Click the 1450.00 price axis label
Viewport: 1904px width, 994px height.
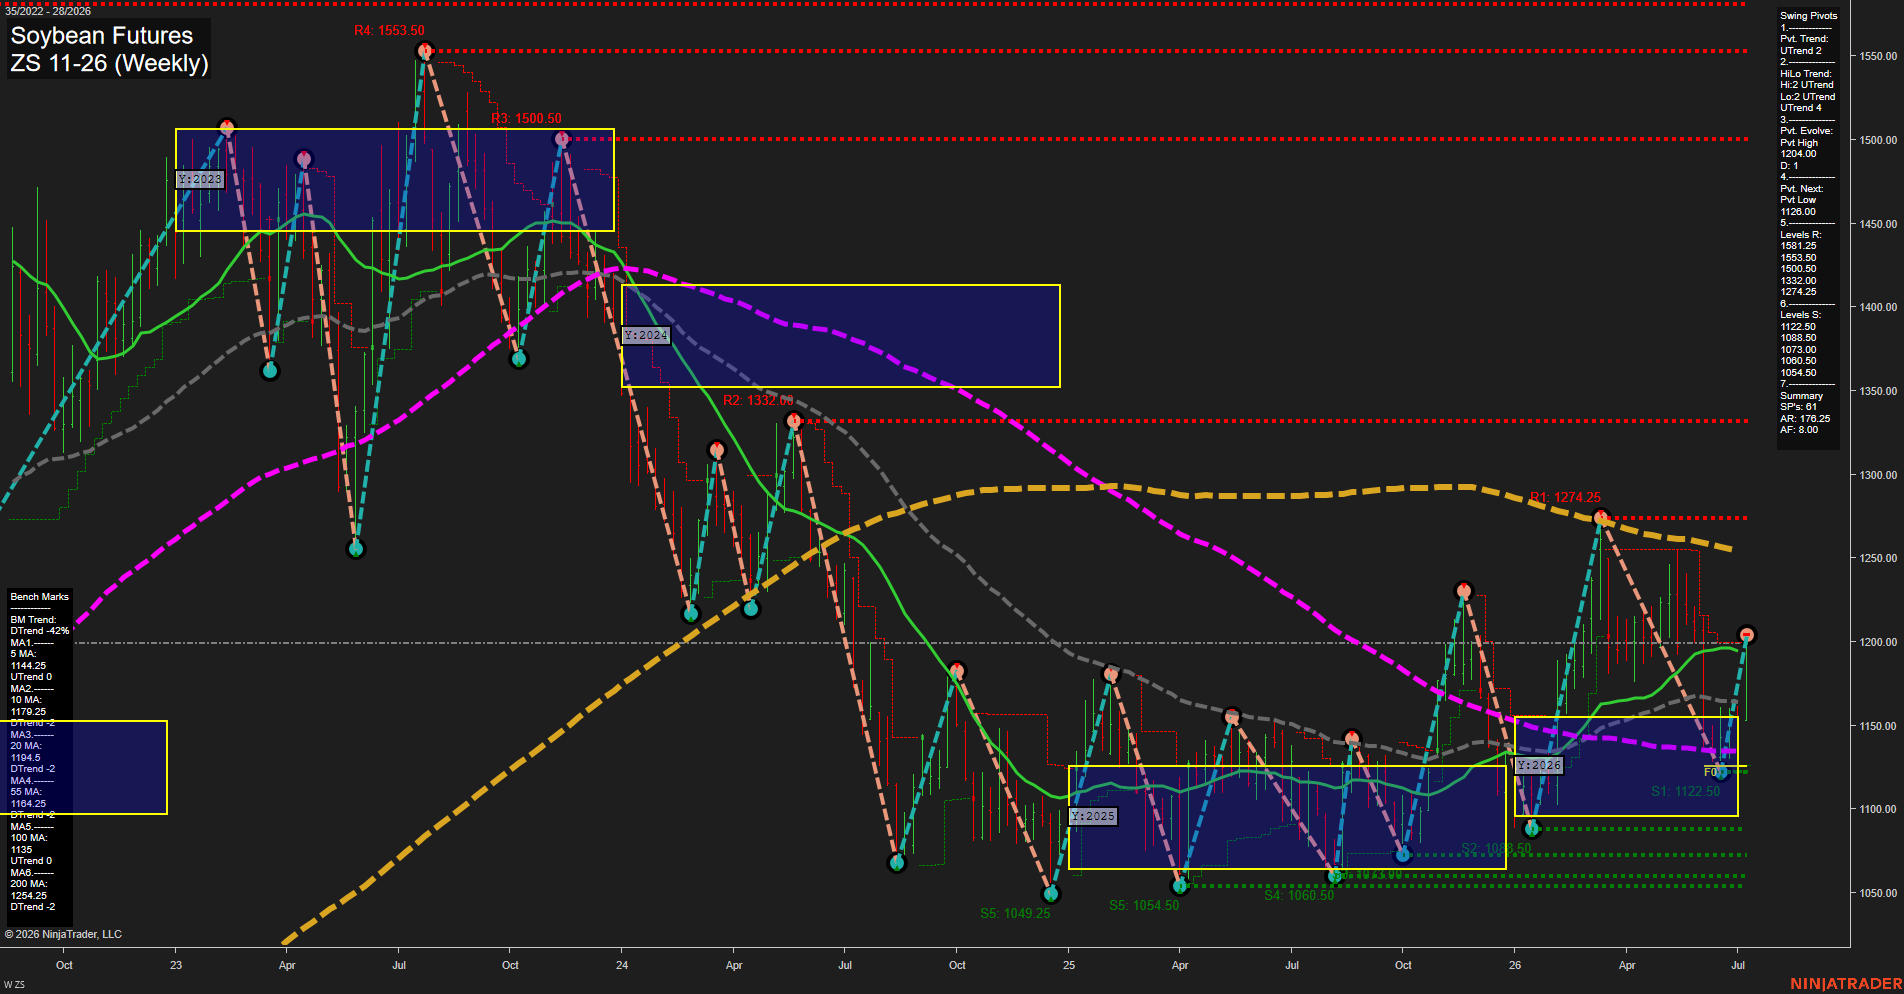click(x=1878, y=224)
